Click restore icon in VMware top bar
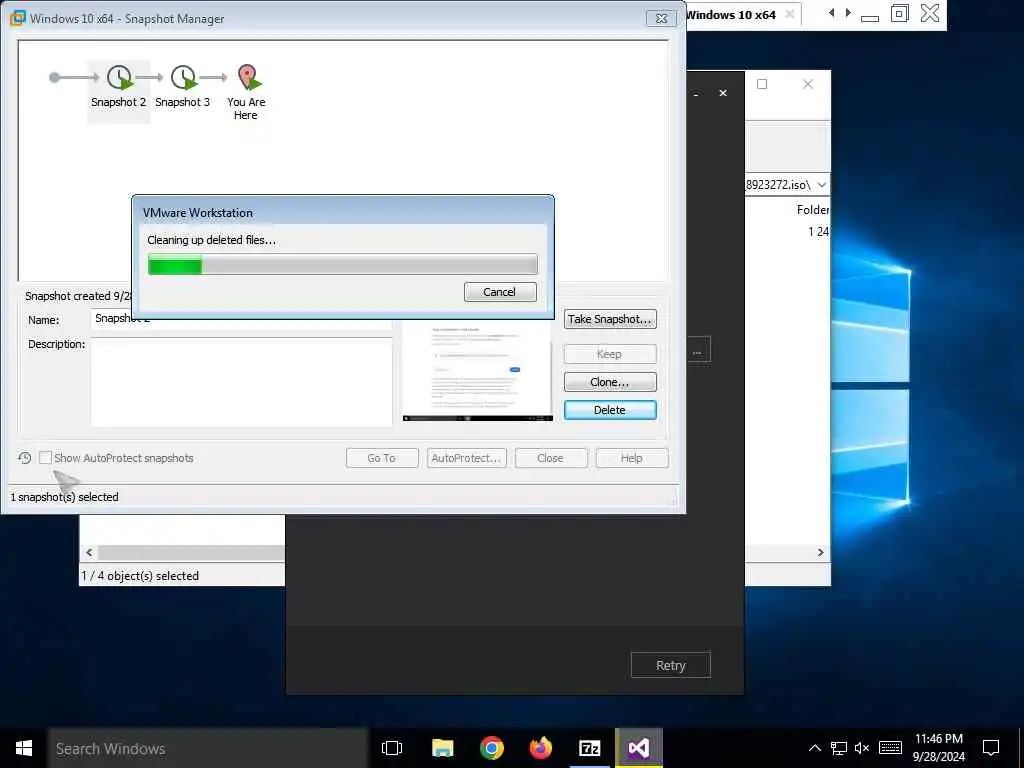 (x=899, y=13)
